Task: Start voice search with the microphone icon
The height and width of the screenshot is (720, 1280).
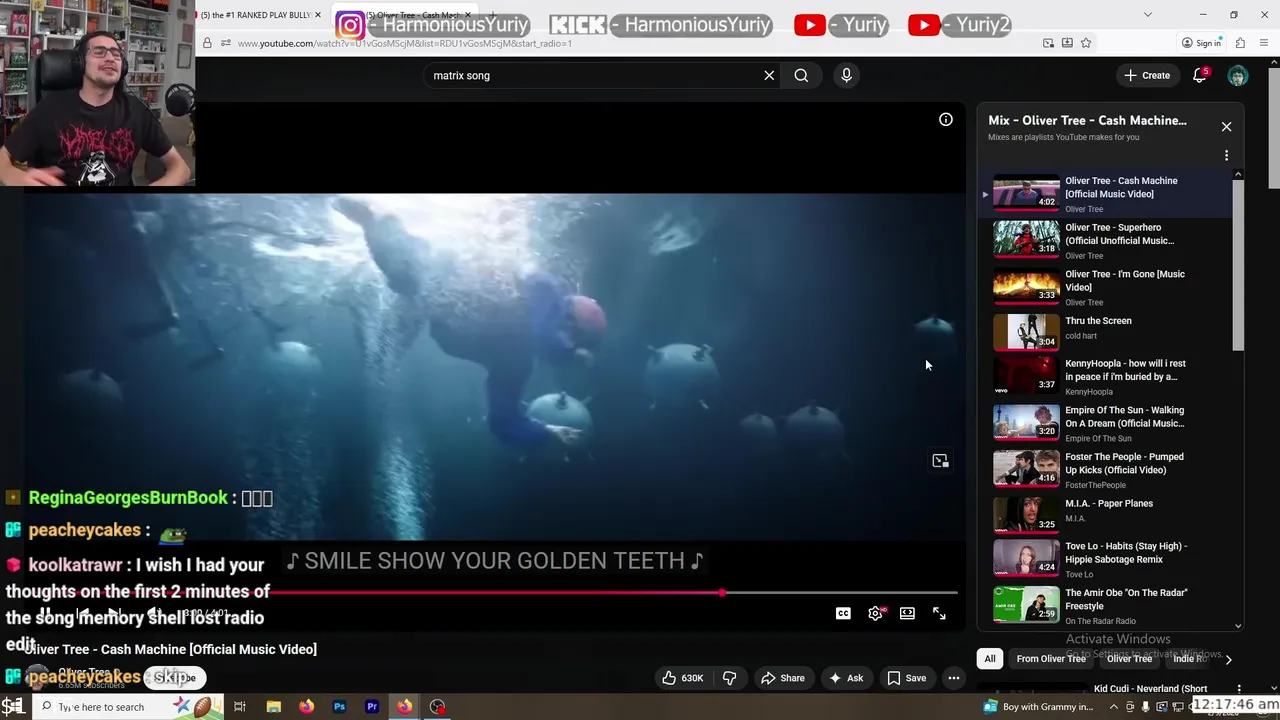Action: tap(846, 75)
